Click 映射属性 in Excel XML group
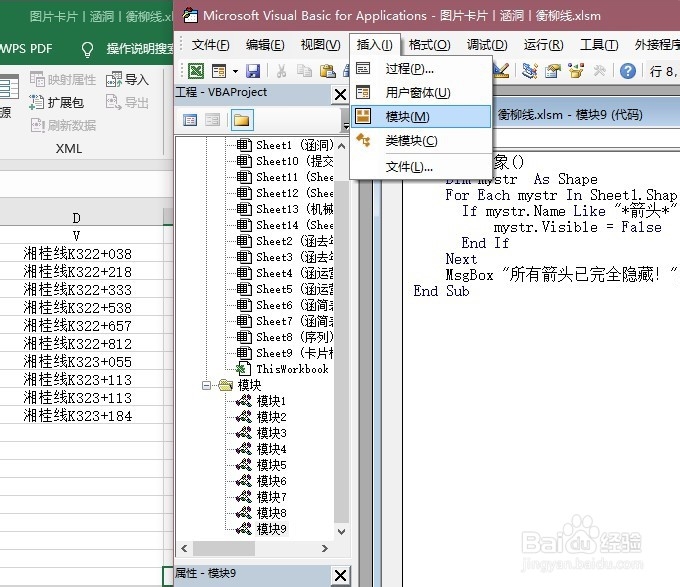Image resolution: width=680 pixels, height=587 pixels. point(63,79)
